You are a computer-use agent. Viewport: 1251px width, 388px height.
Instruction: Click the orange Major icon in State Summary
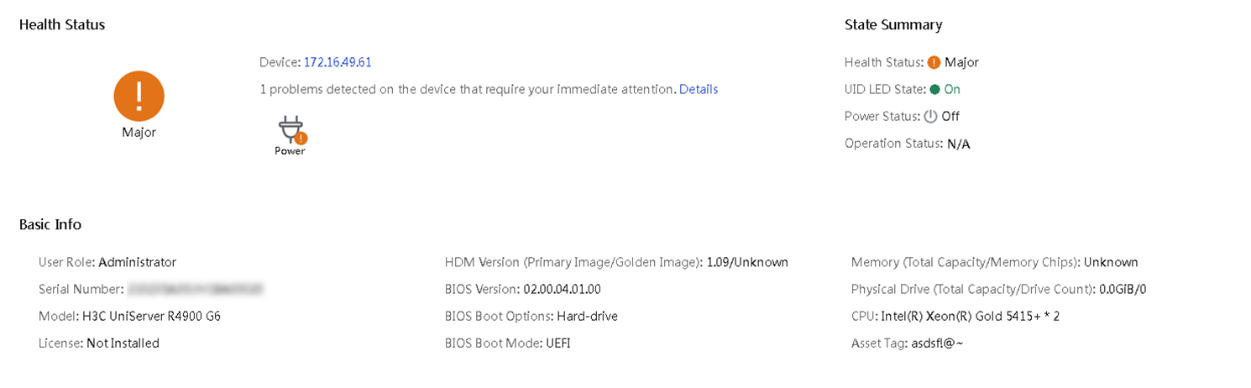(934, 62)
